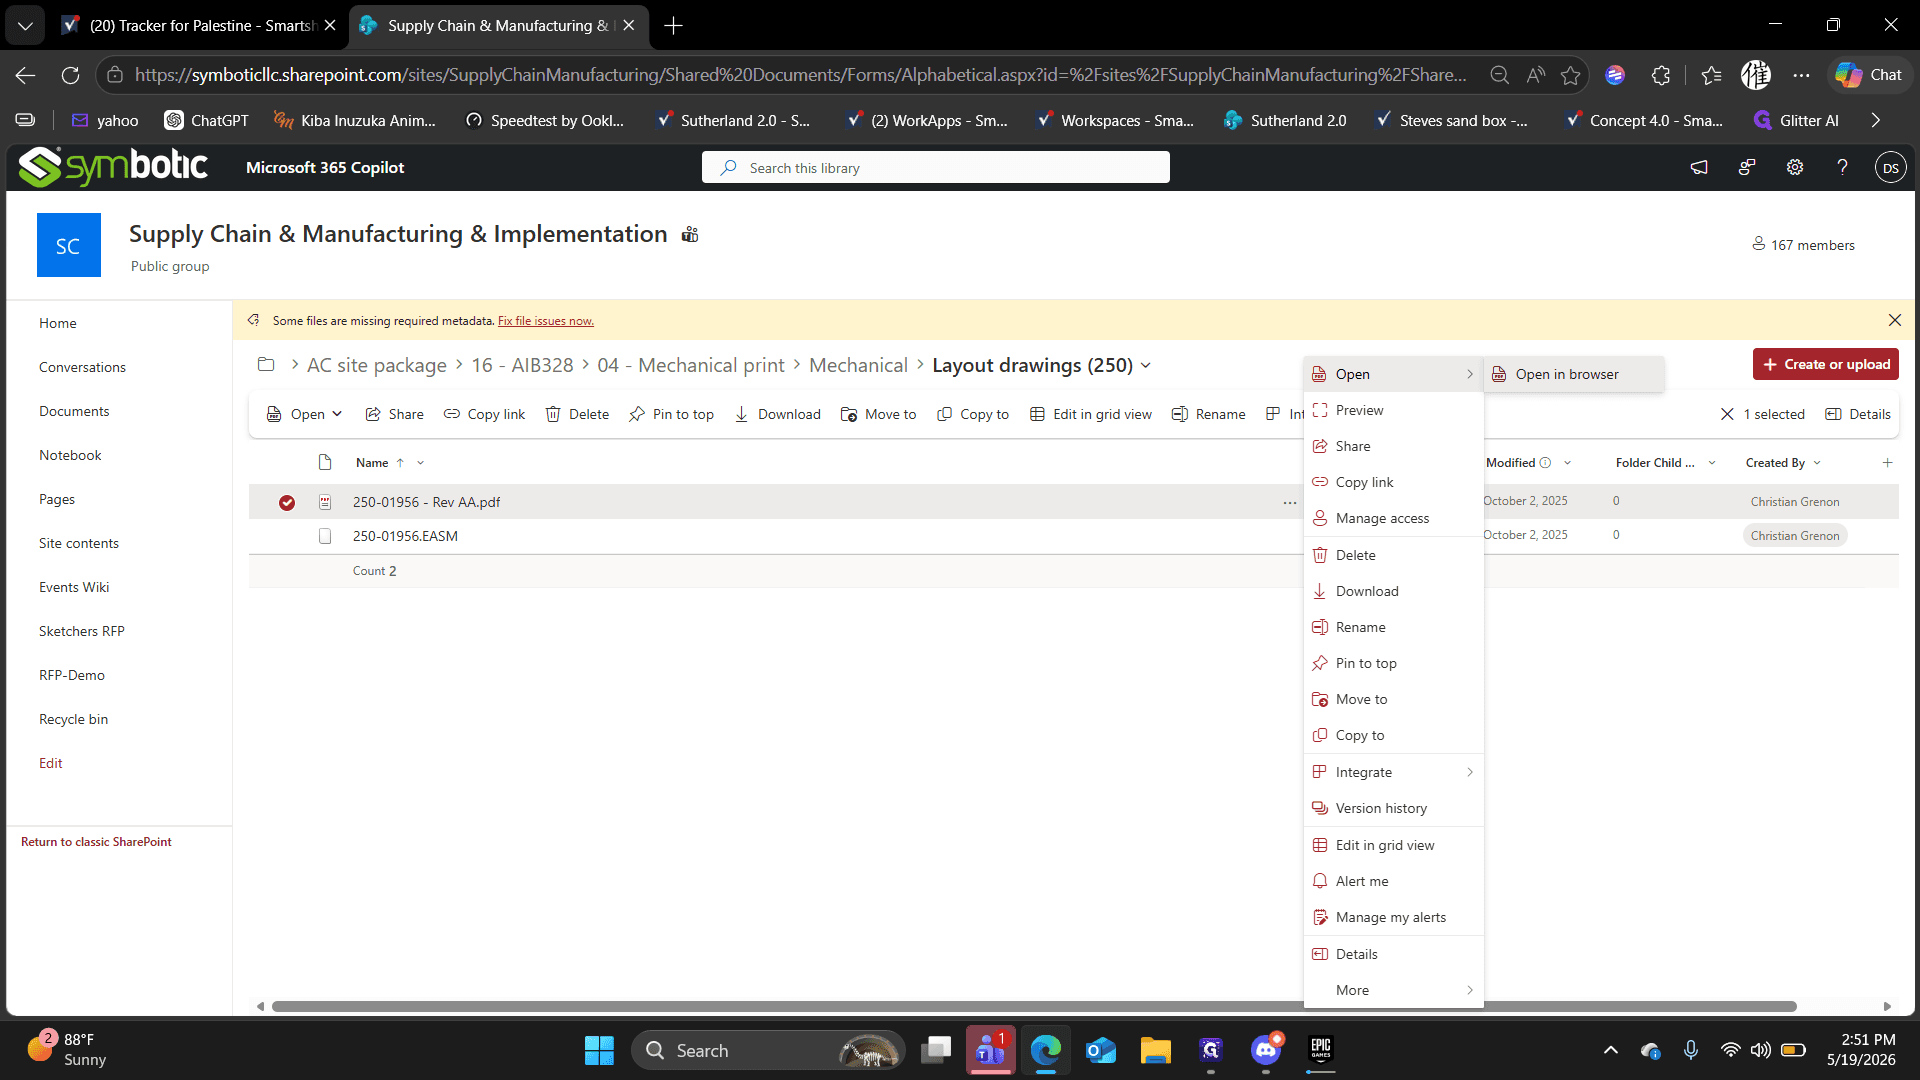Dismiss the missing metadata banner

point(1894,320)
